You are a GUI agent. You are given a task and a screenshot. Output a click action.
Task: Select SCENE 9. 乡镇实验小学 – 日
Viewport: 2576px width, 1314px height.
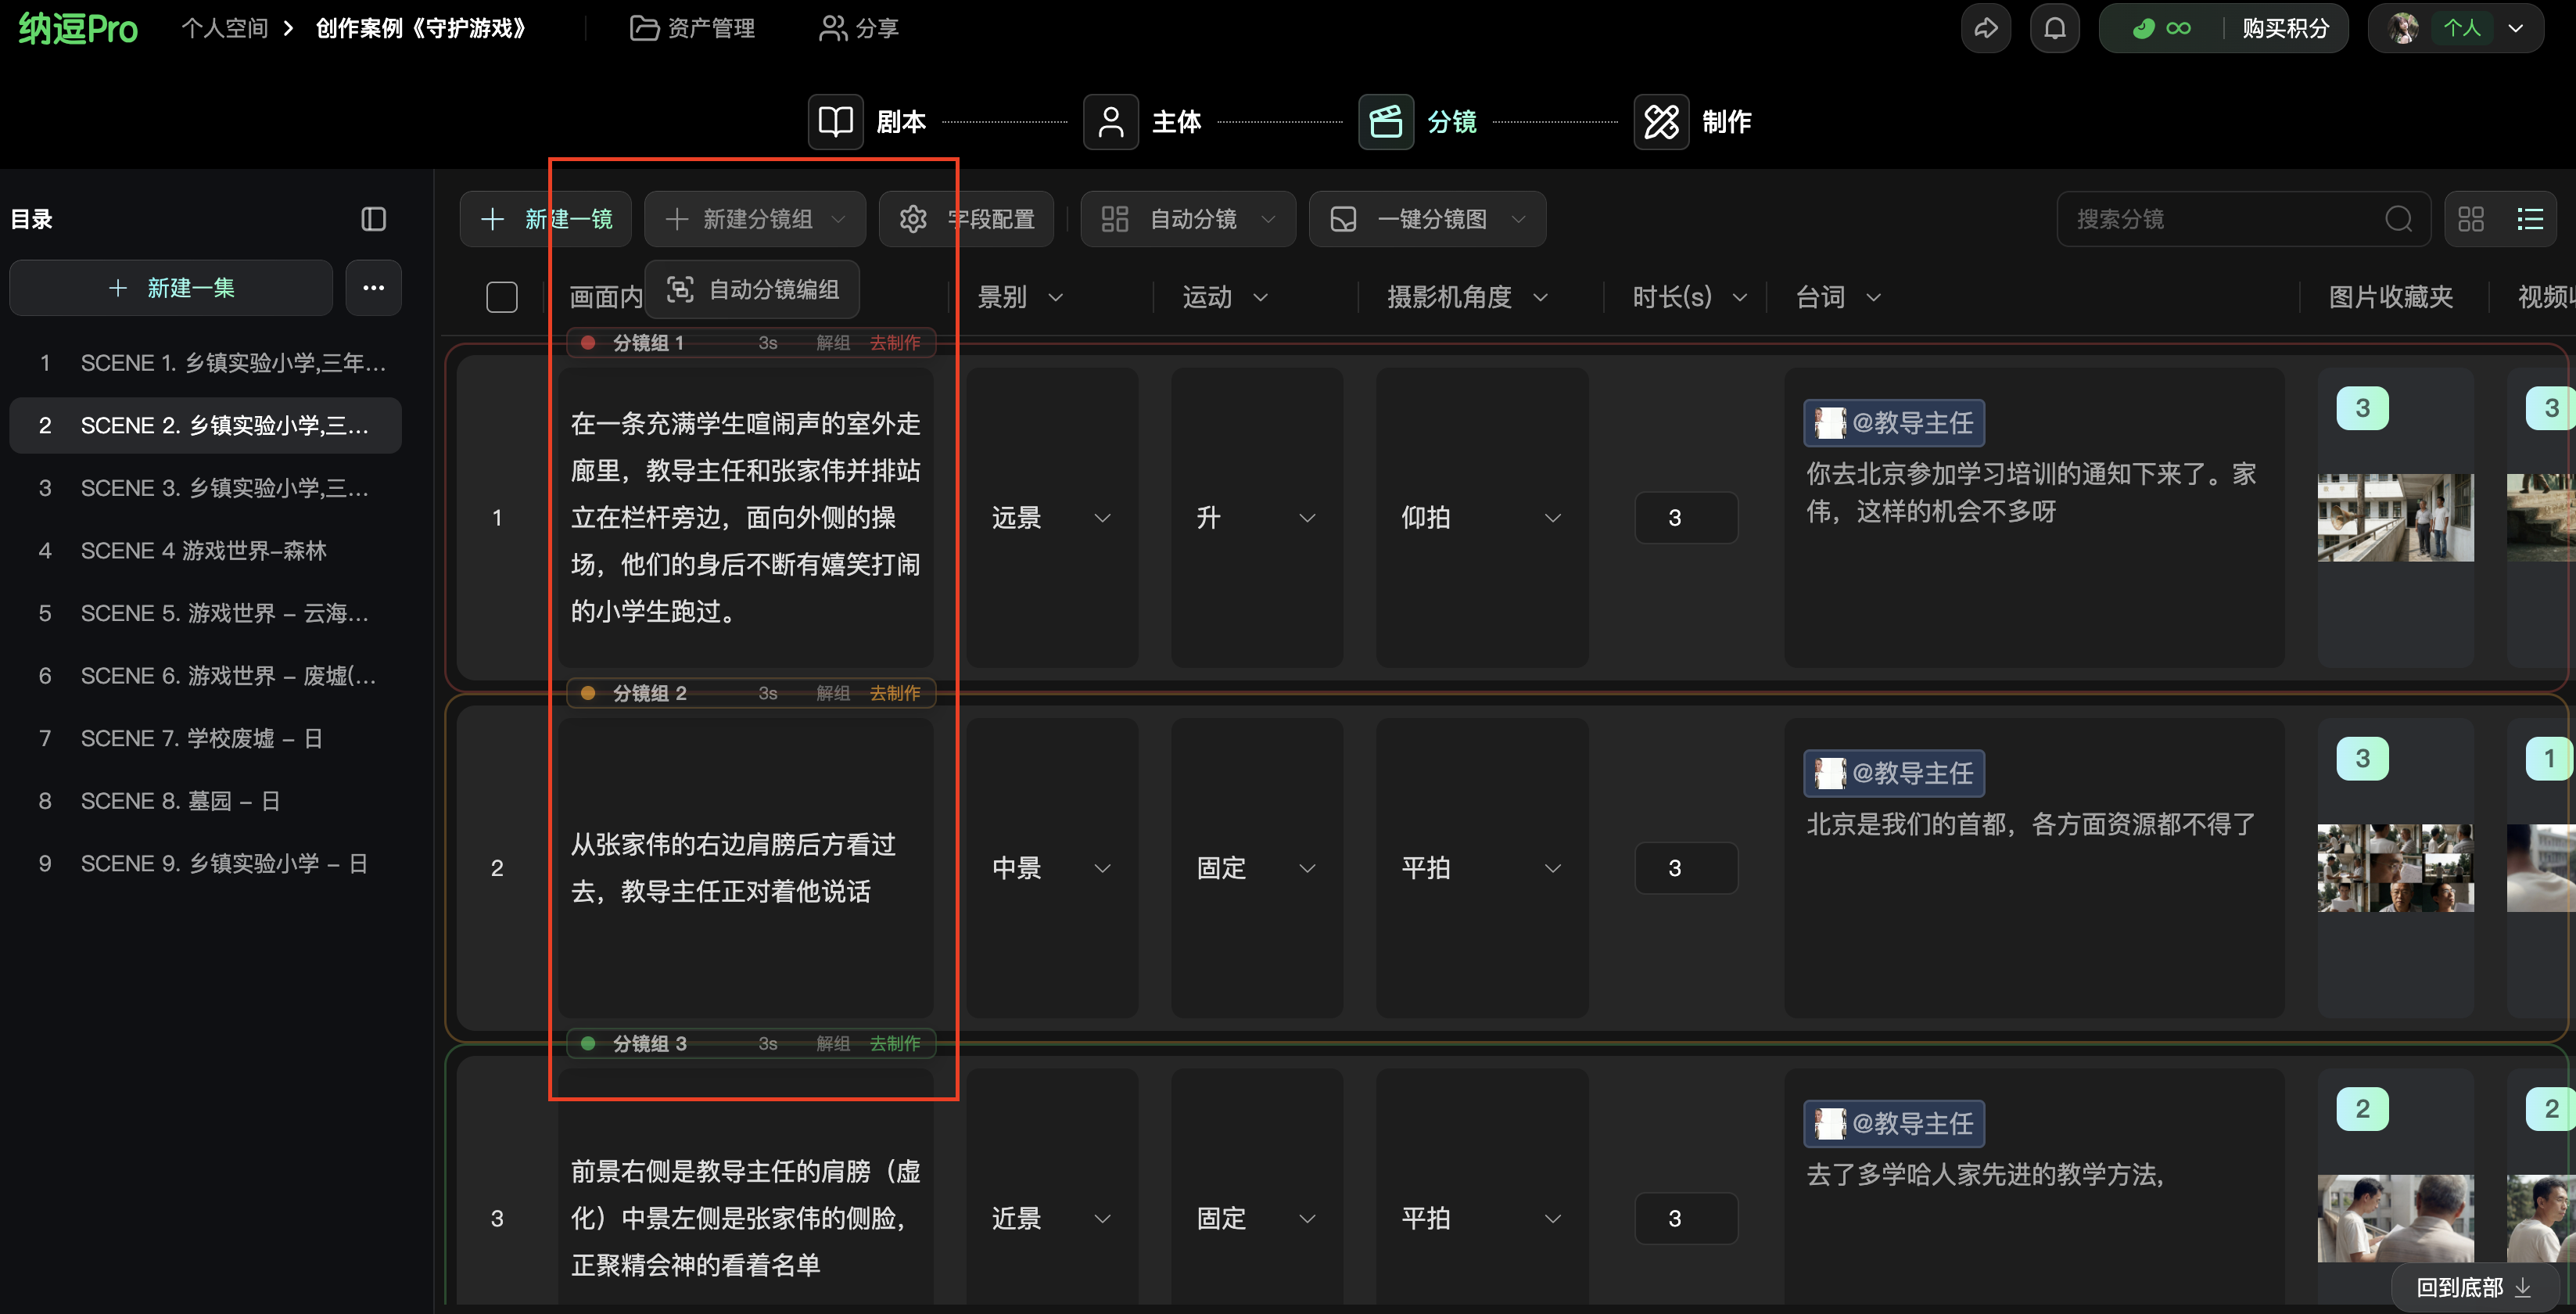(205, 864)
